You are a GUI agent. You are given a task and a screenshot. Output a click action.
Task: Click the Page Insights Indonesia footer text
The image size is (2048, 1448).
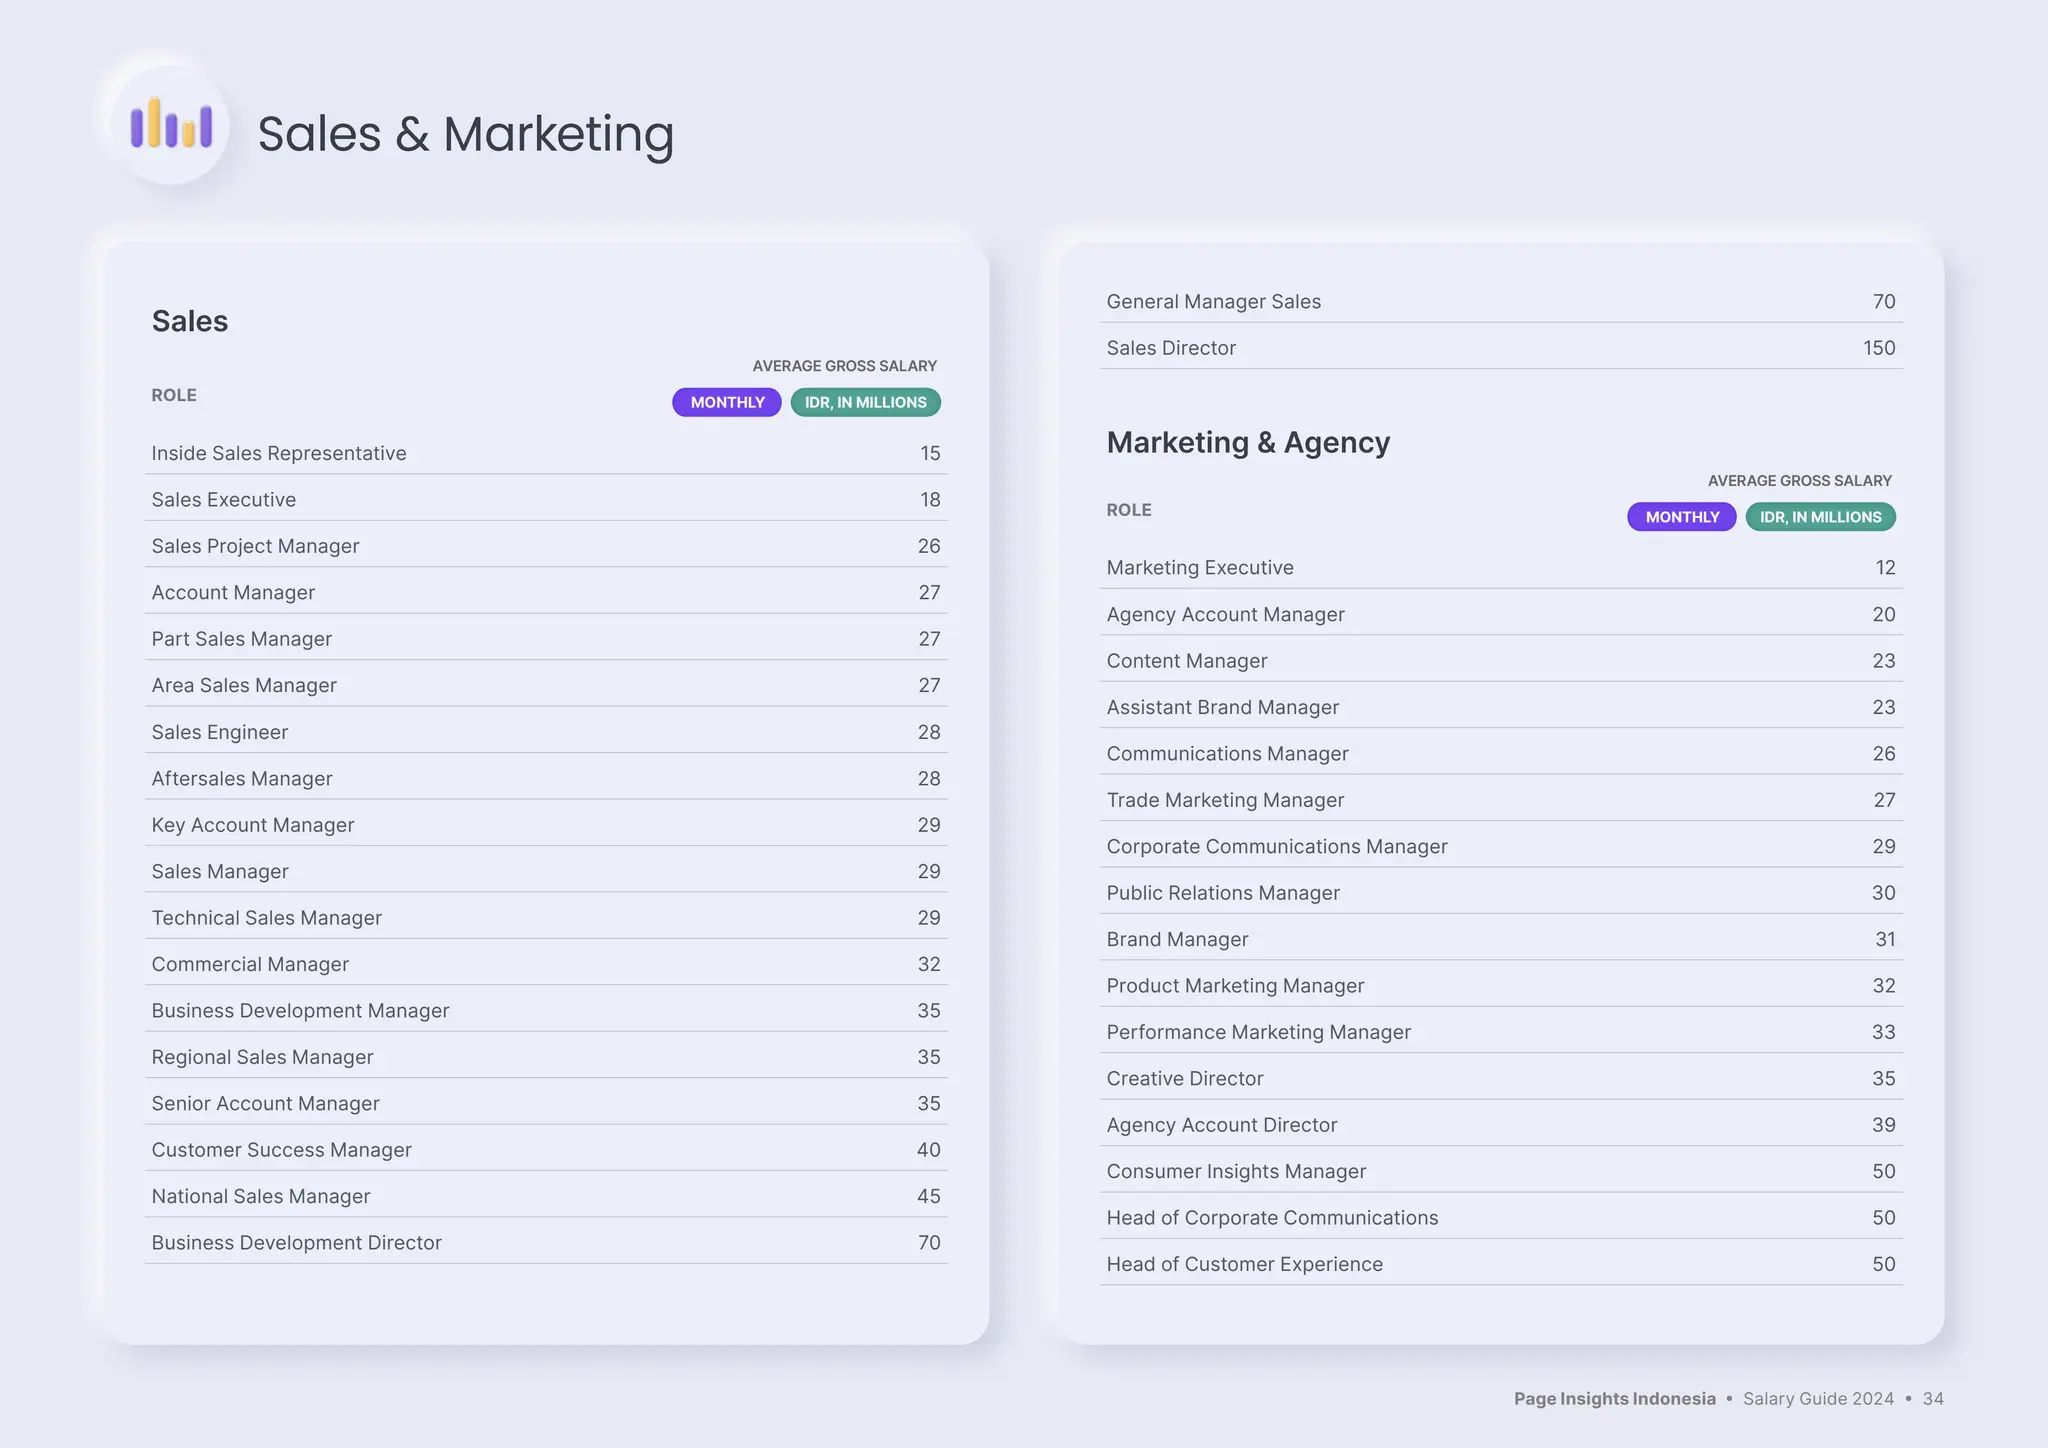[x=1614, y=1399]
